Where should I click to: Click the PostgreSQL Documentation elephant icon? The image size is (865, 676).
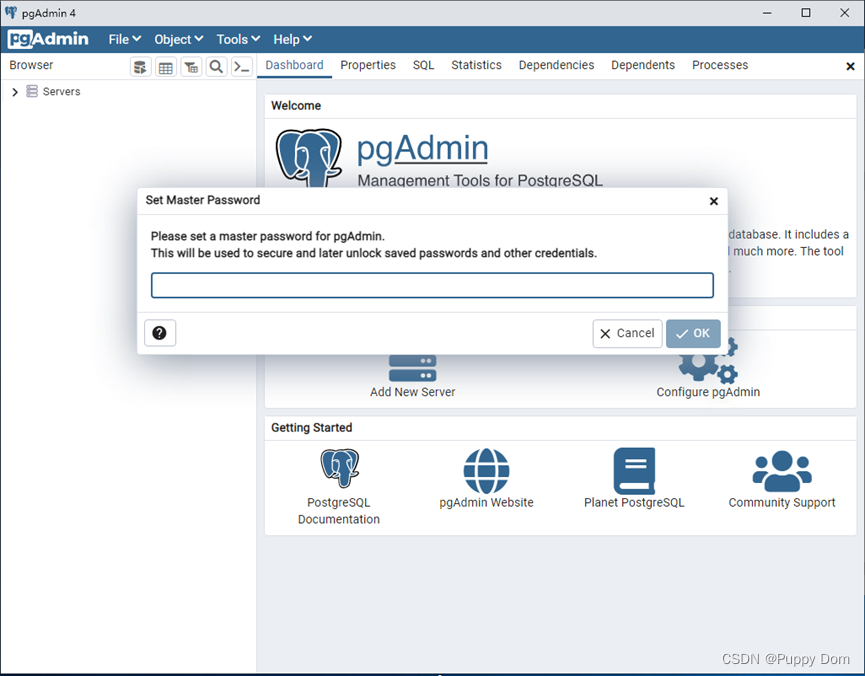point(340,468)
